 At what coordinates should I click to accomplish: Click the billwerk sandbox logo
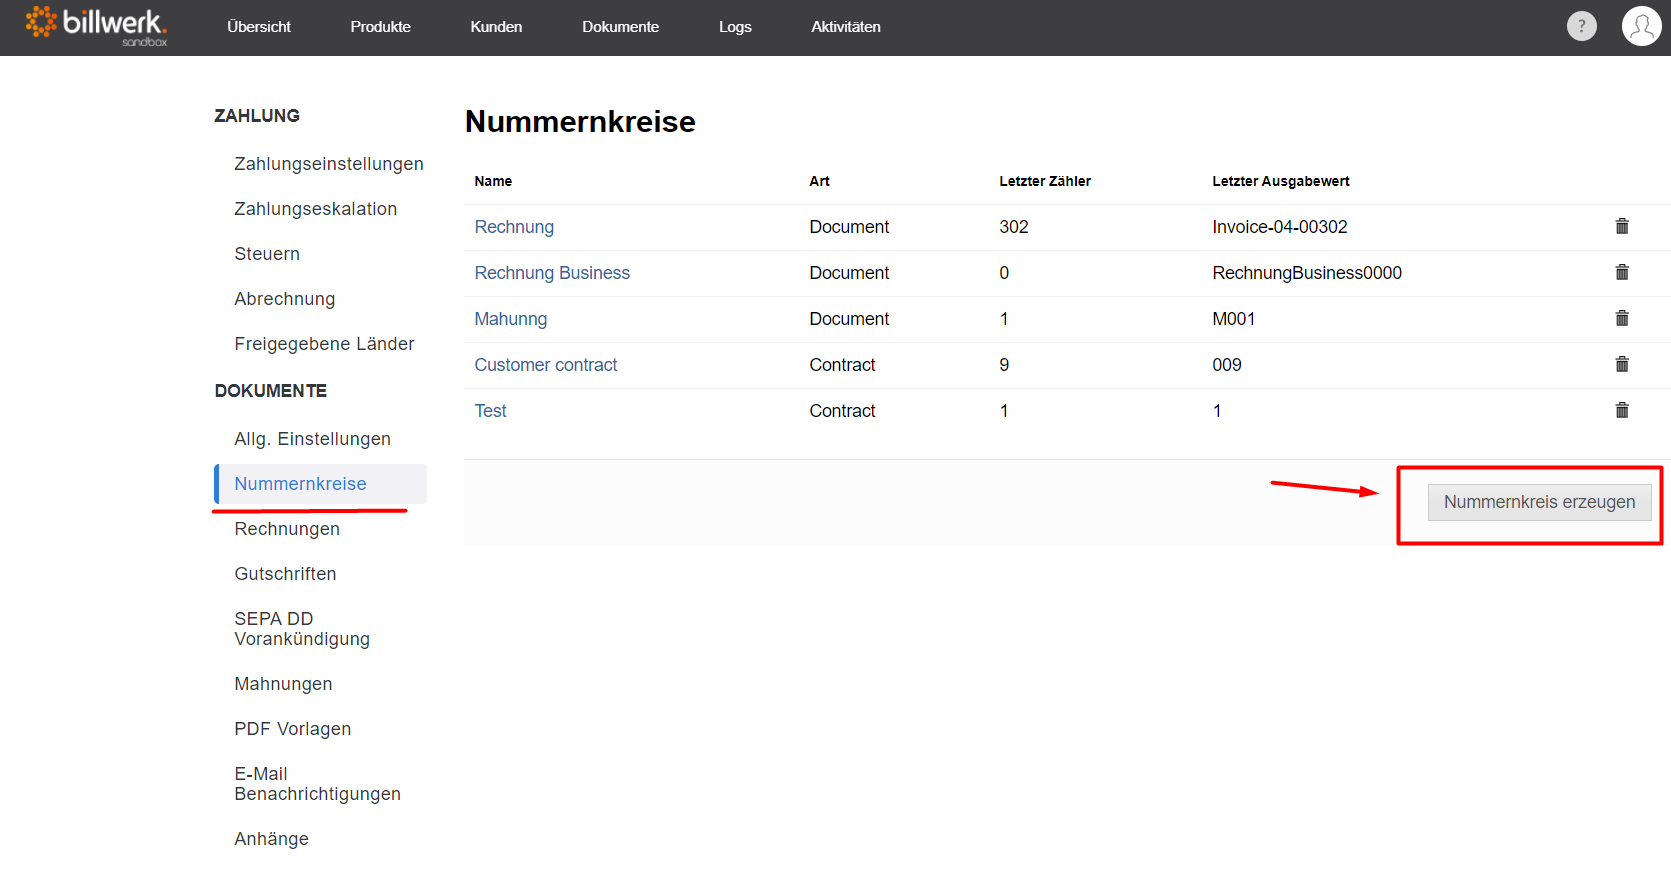96,26
